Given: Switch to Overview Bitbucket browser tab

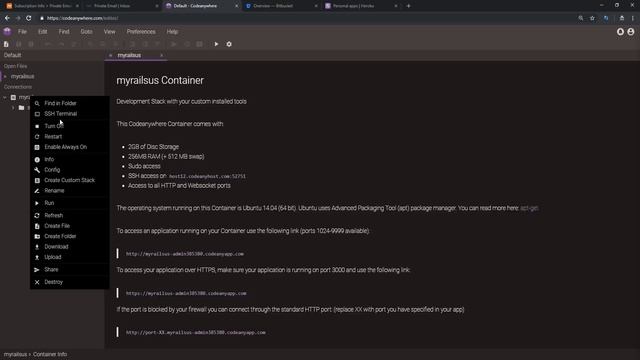Looking at the screenshot, I should pos(281,6).
